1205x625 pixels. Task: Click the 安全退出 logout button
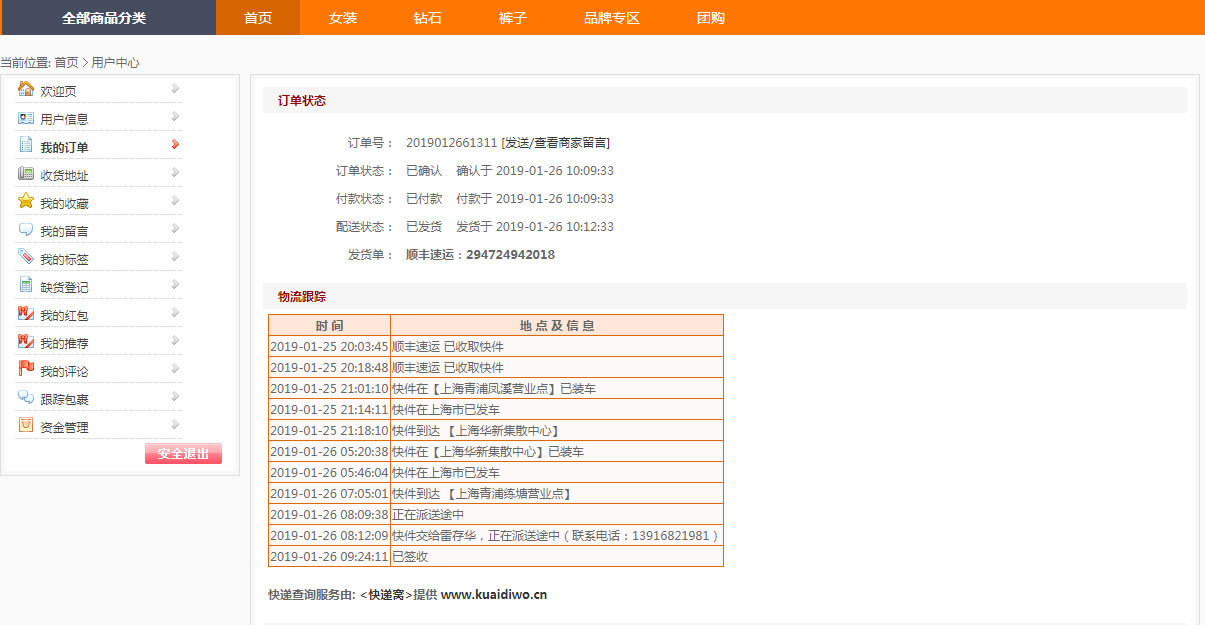coord(183,454)
